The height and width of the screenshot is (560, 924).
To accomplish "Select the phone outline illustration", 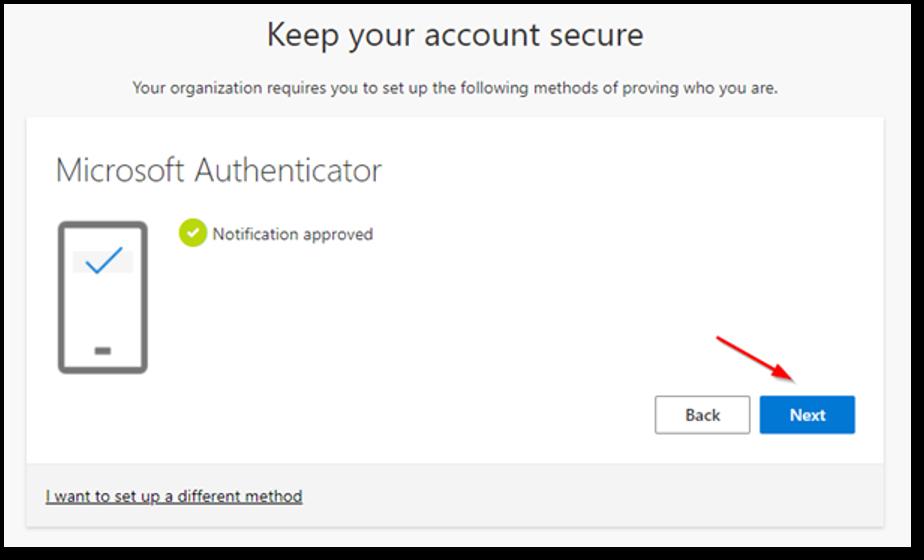I will tap(103, 297).
